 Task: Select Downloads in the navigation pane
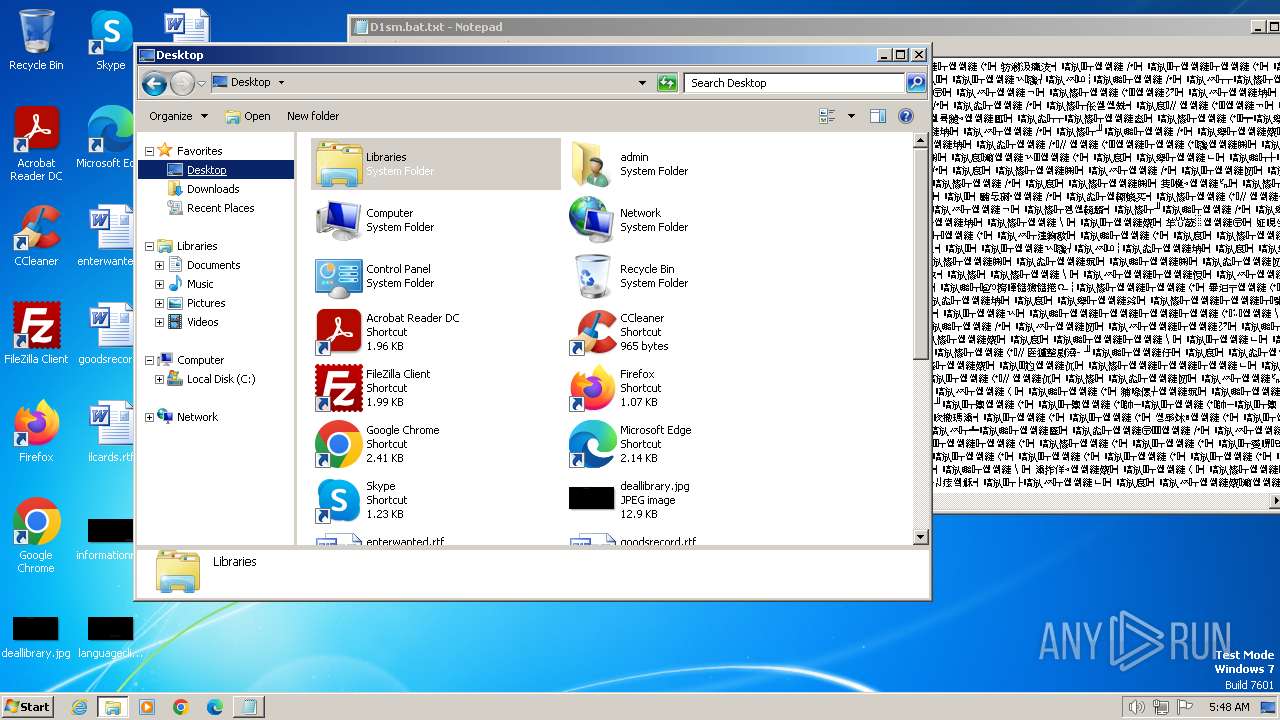(213, 189)
